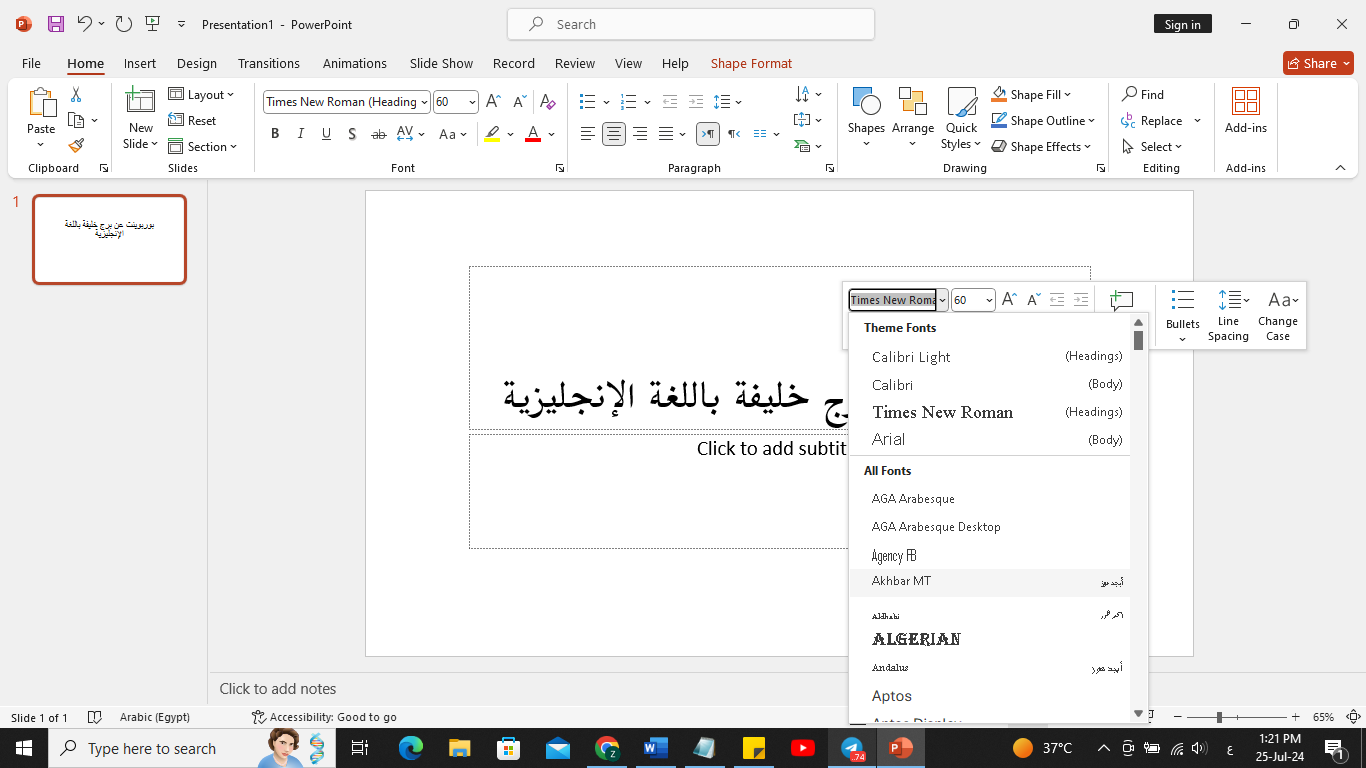Click Convert to SmartArt icon
Screen dimensions: 1366x768
(803, 146)
